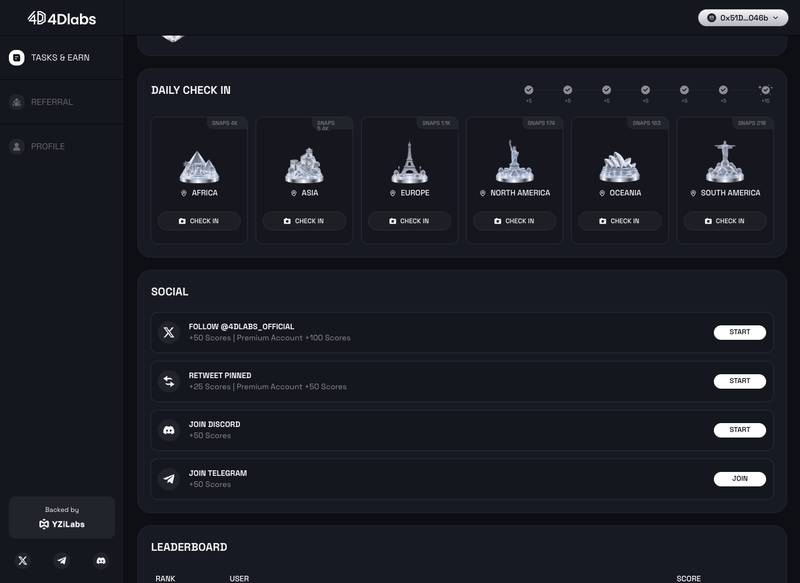
Task: Click the USER column header in leaderboard
Action: [239, 578]
